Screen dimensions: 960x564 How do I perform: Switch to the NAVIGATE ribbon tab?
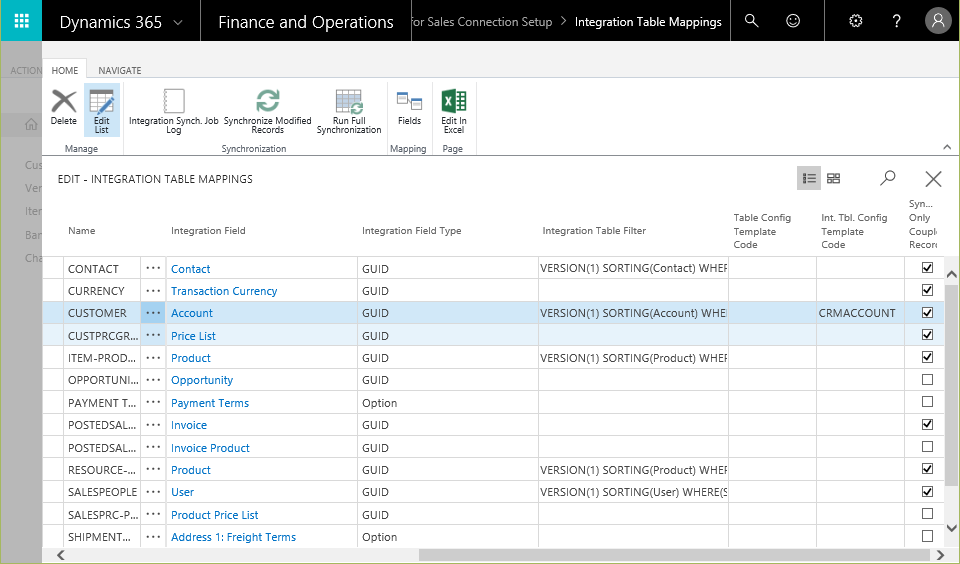point(120,70)
